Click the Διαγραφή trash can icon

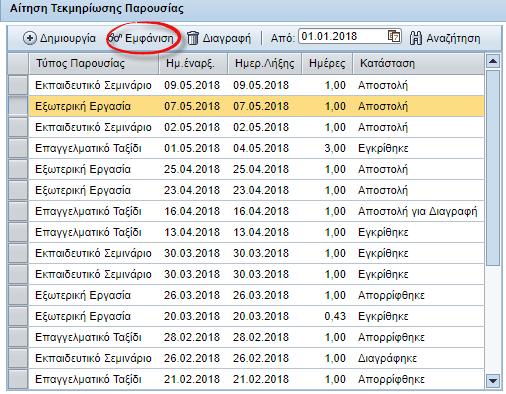192,38
